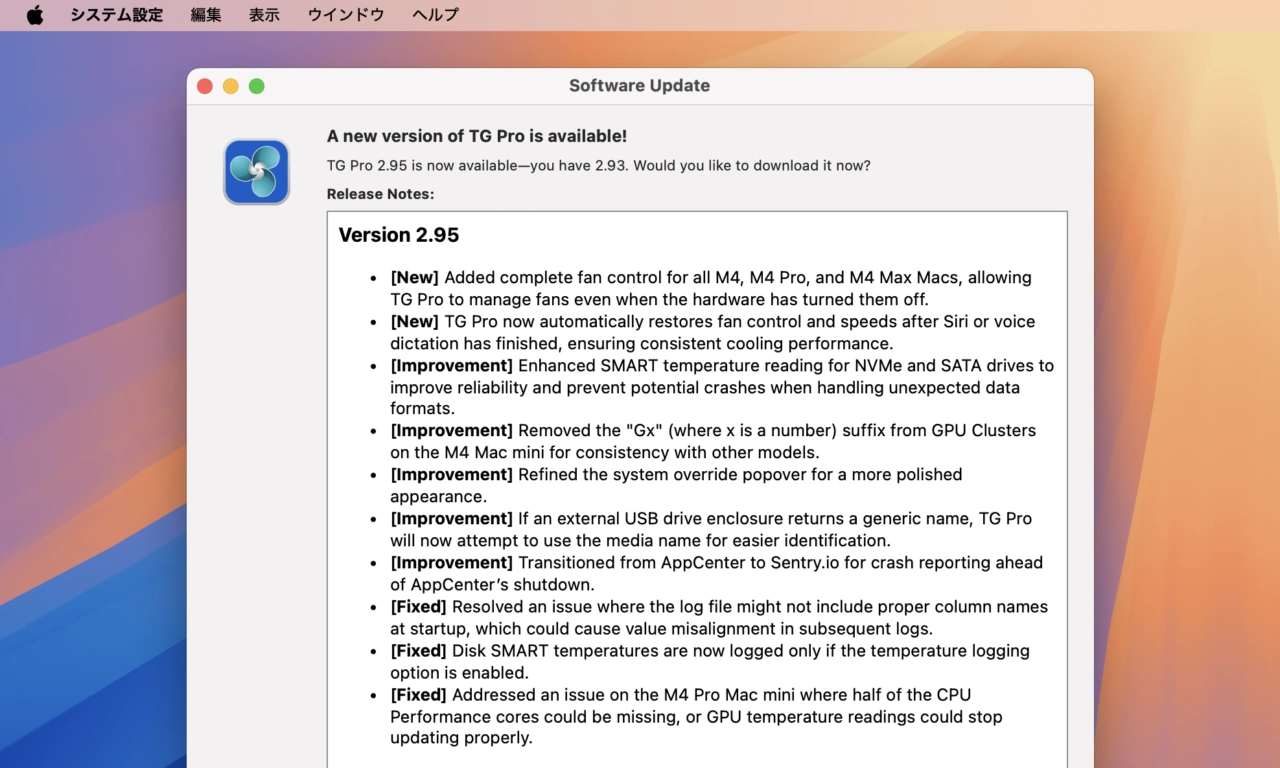Click 'A new version of TG Pro' headline
The width and height of the screenshot is (1280, 768).
coord(477,136)
